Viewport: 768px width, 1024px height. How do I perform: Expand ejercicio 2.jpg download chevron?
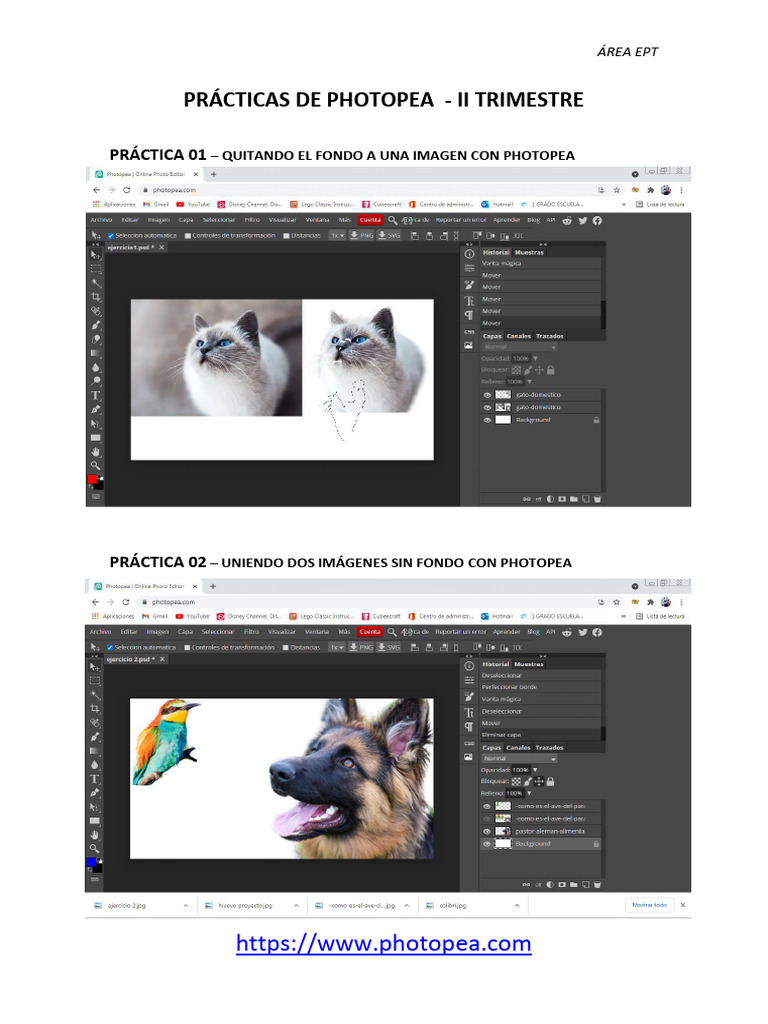point(186,906)
